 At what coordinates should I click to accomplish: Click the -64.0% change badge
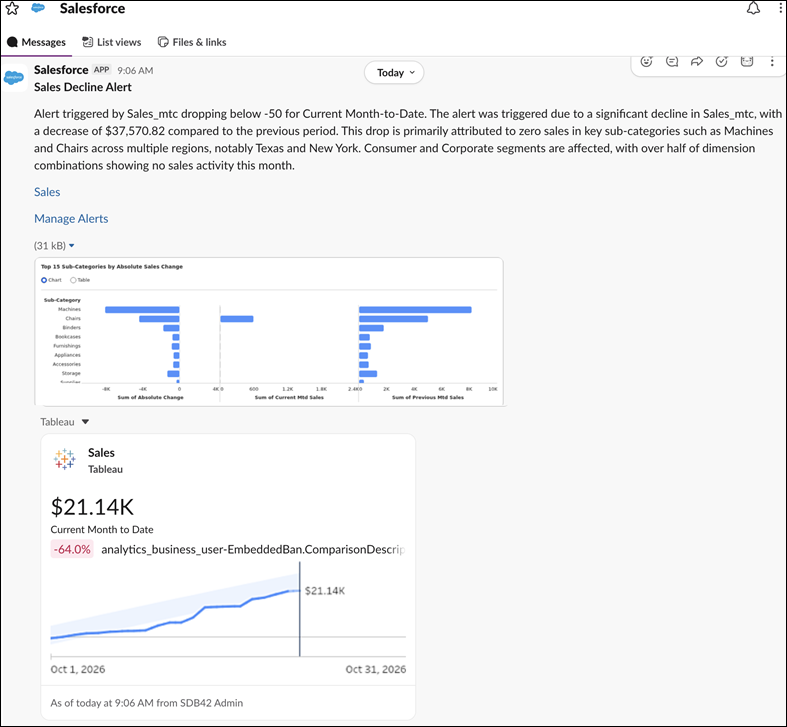pyautogui.click(x=72, y=549)
